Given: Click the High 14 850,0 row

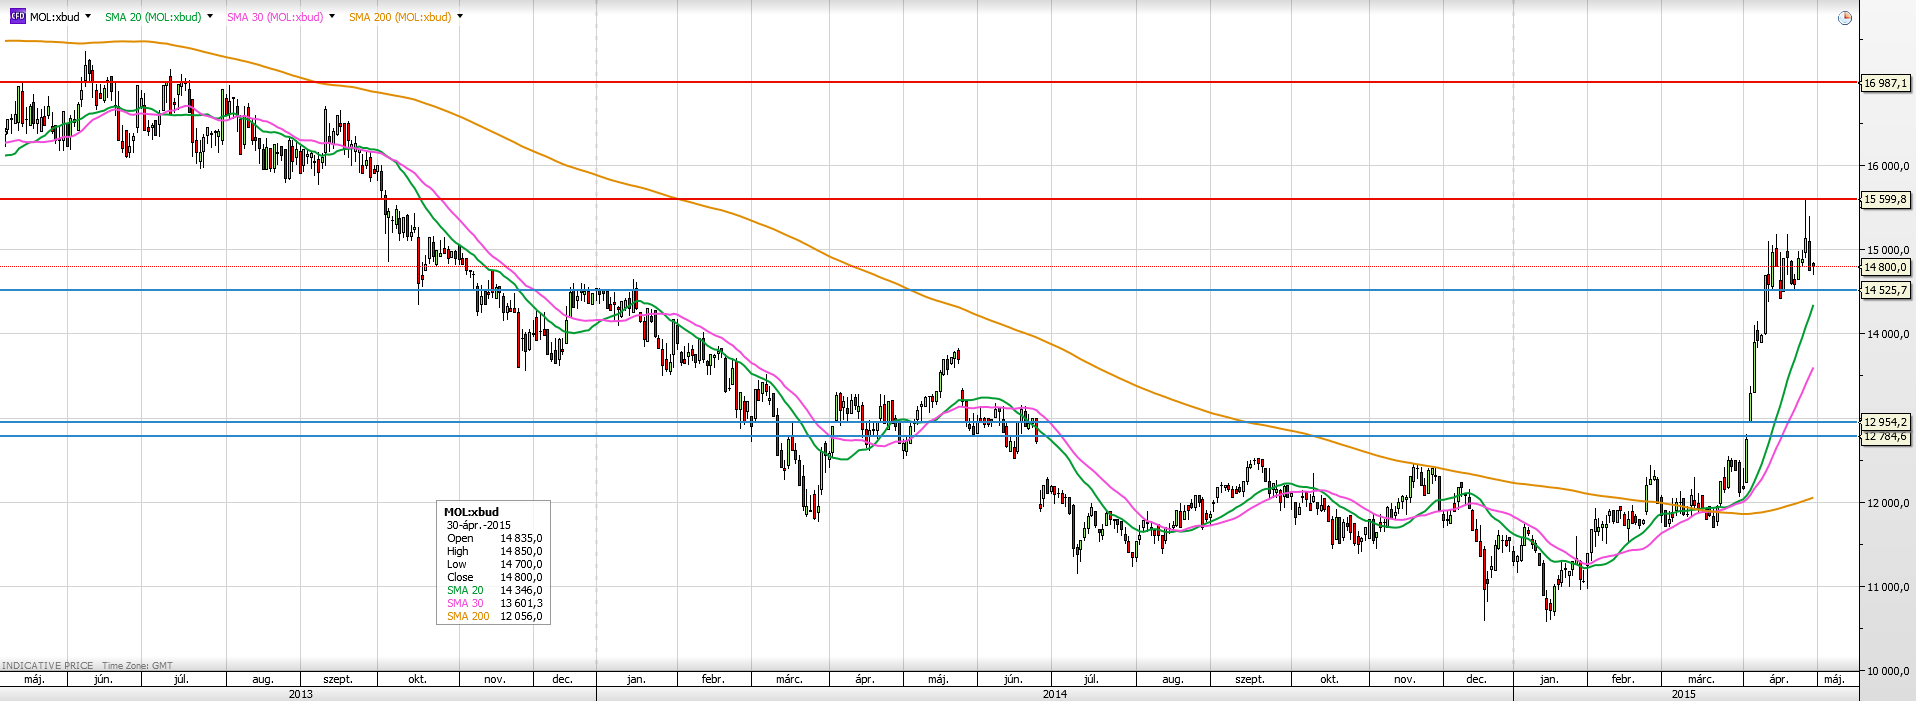Looking at the screenshot, I should (494, 551).
